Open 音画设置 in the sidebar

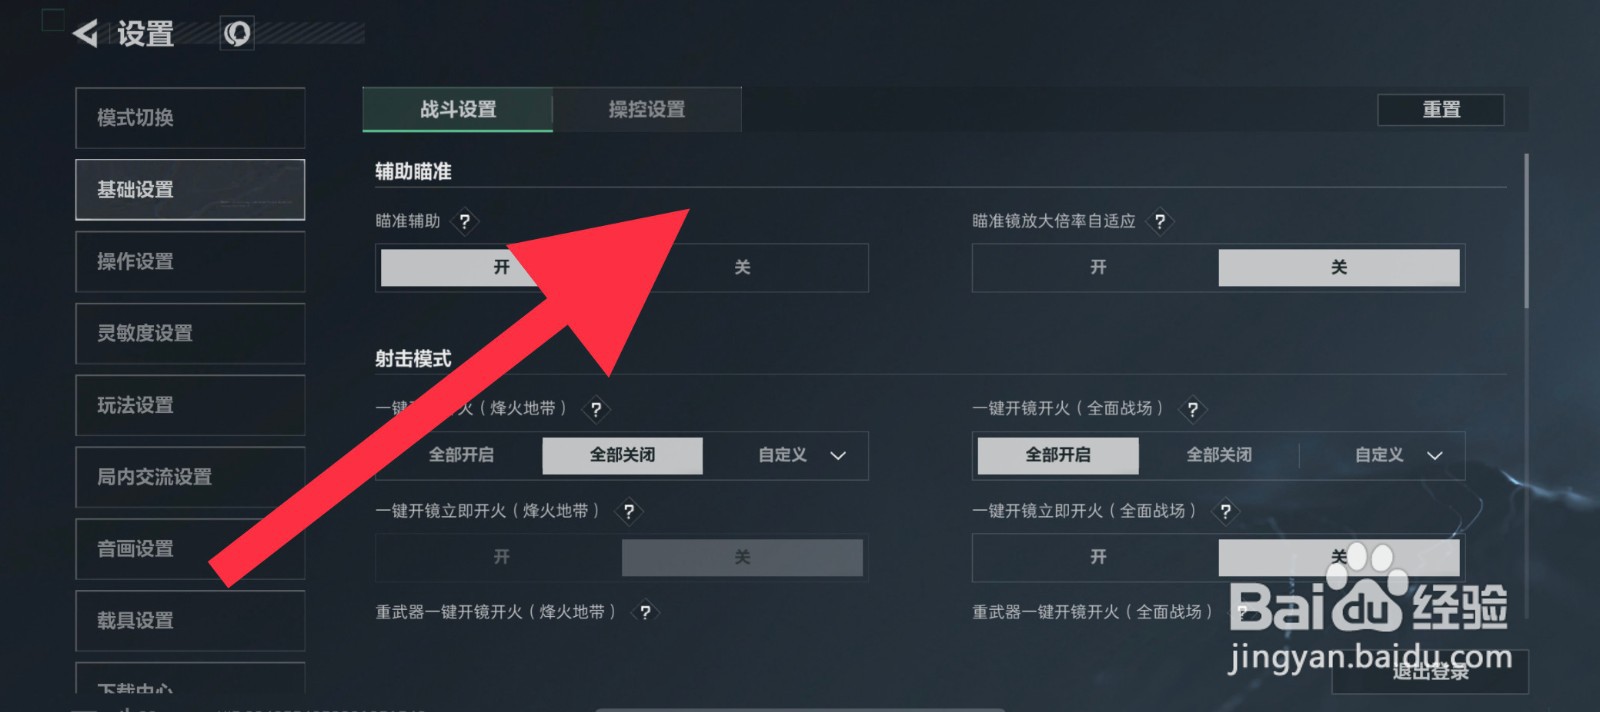tap(190, 548)
